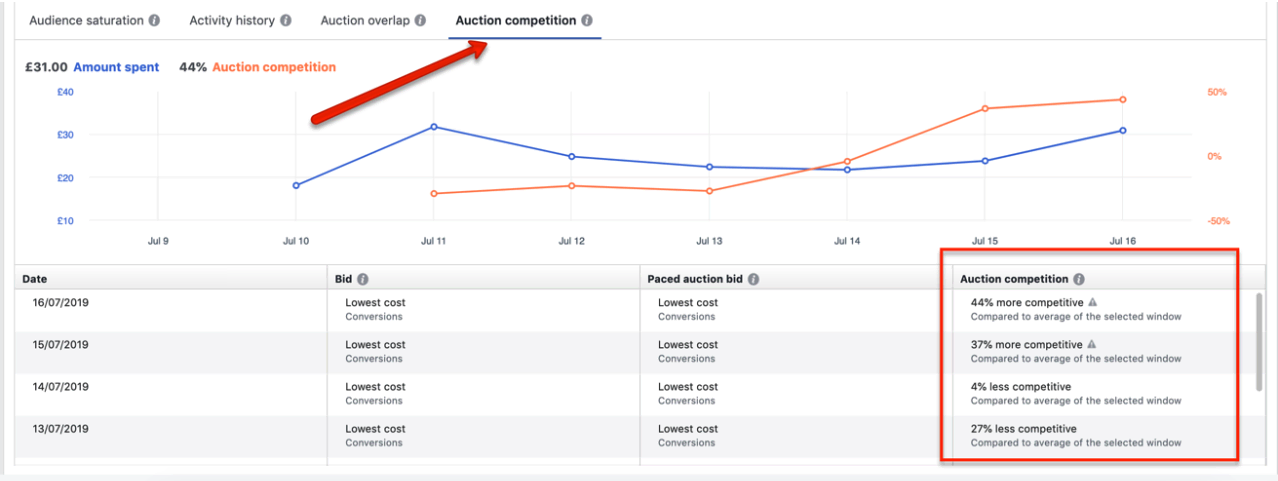Screen dimensions: 1278x481
Task: Click warning triangle beside 37% more competitive
Action: point(1092,344)
